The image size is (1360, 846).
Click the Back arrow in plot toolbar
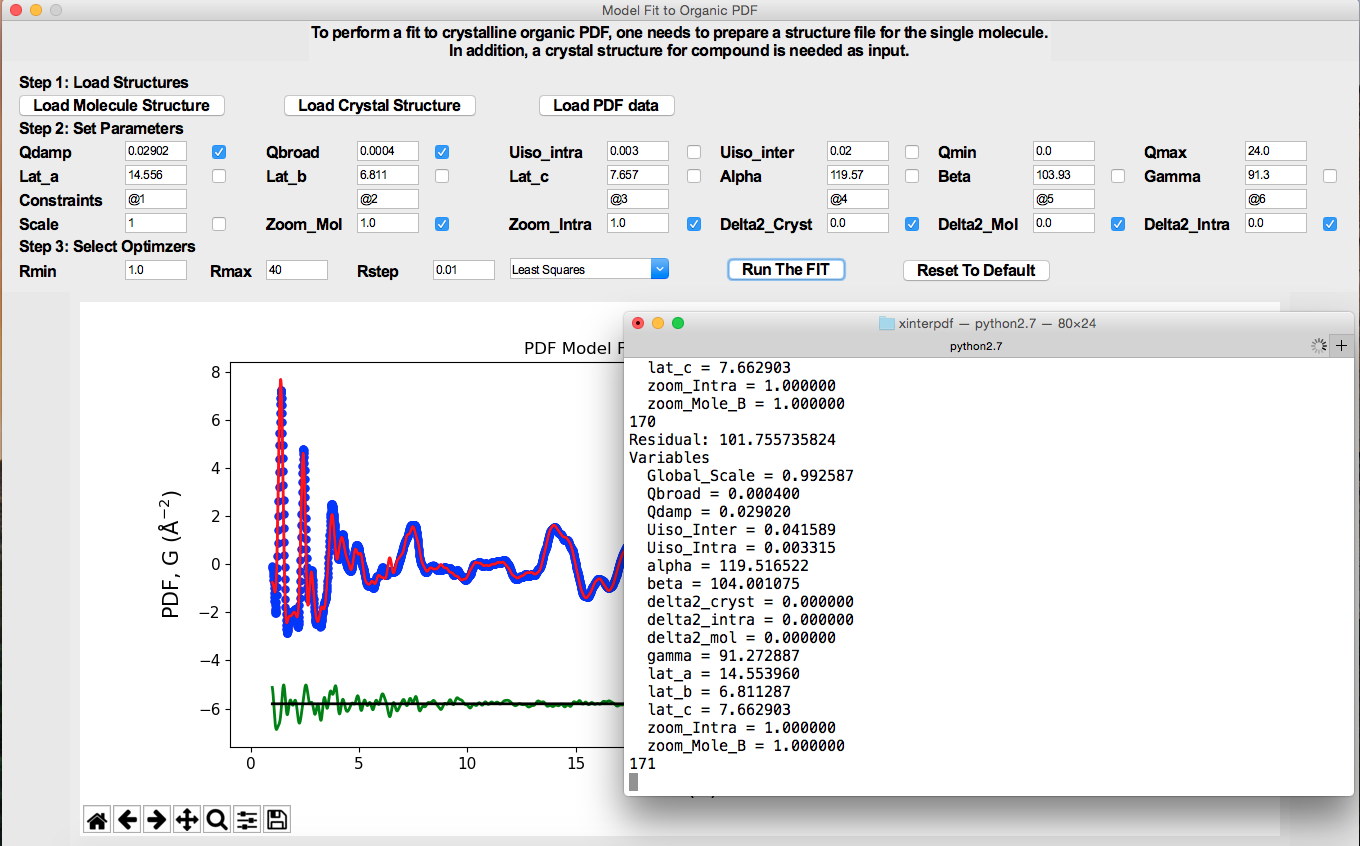click(x=127, y=820)
